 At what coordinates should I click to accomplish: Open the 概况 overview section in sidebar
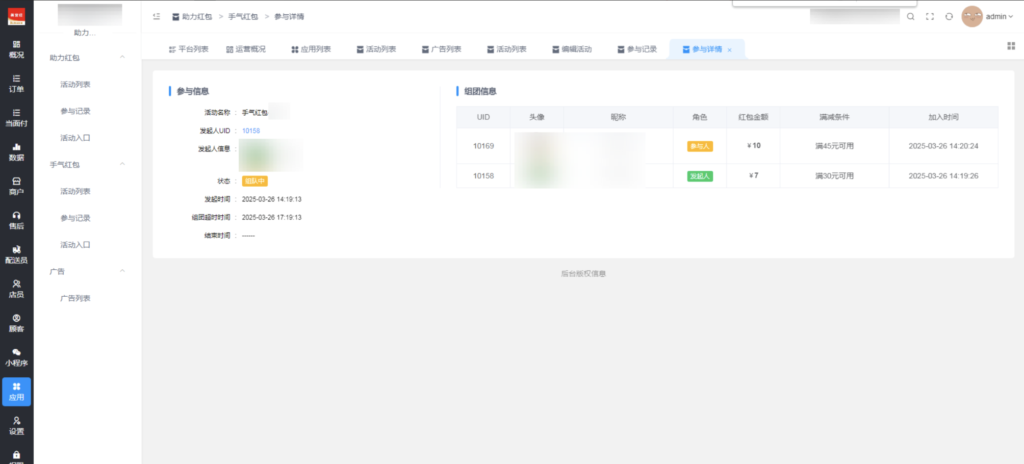coord(16,50)
